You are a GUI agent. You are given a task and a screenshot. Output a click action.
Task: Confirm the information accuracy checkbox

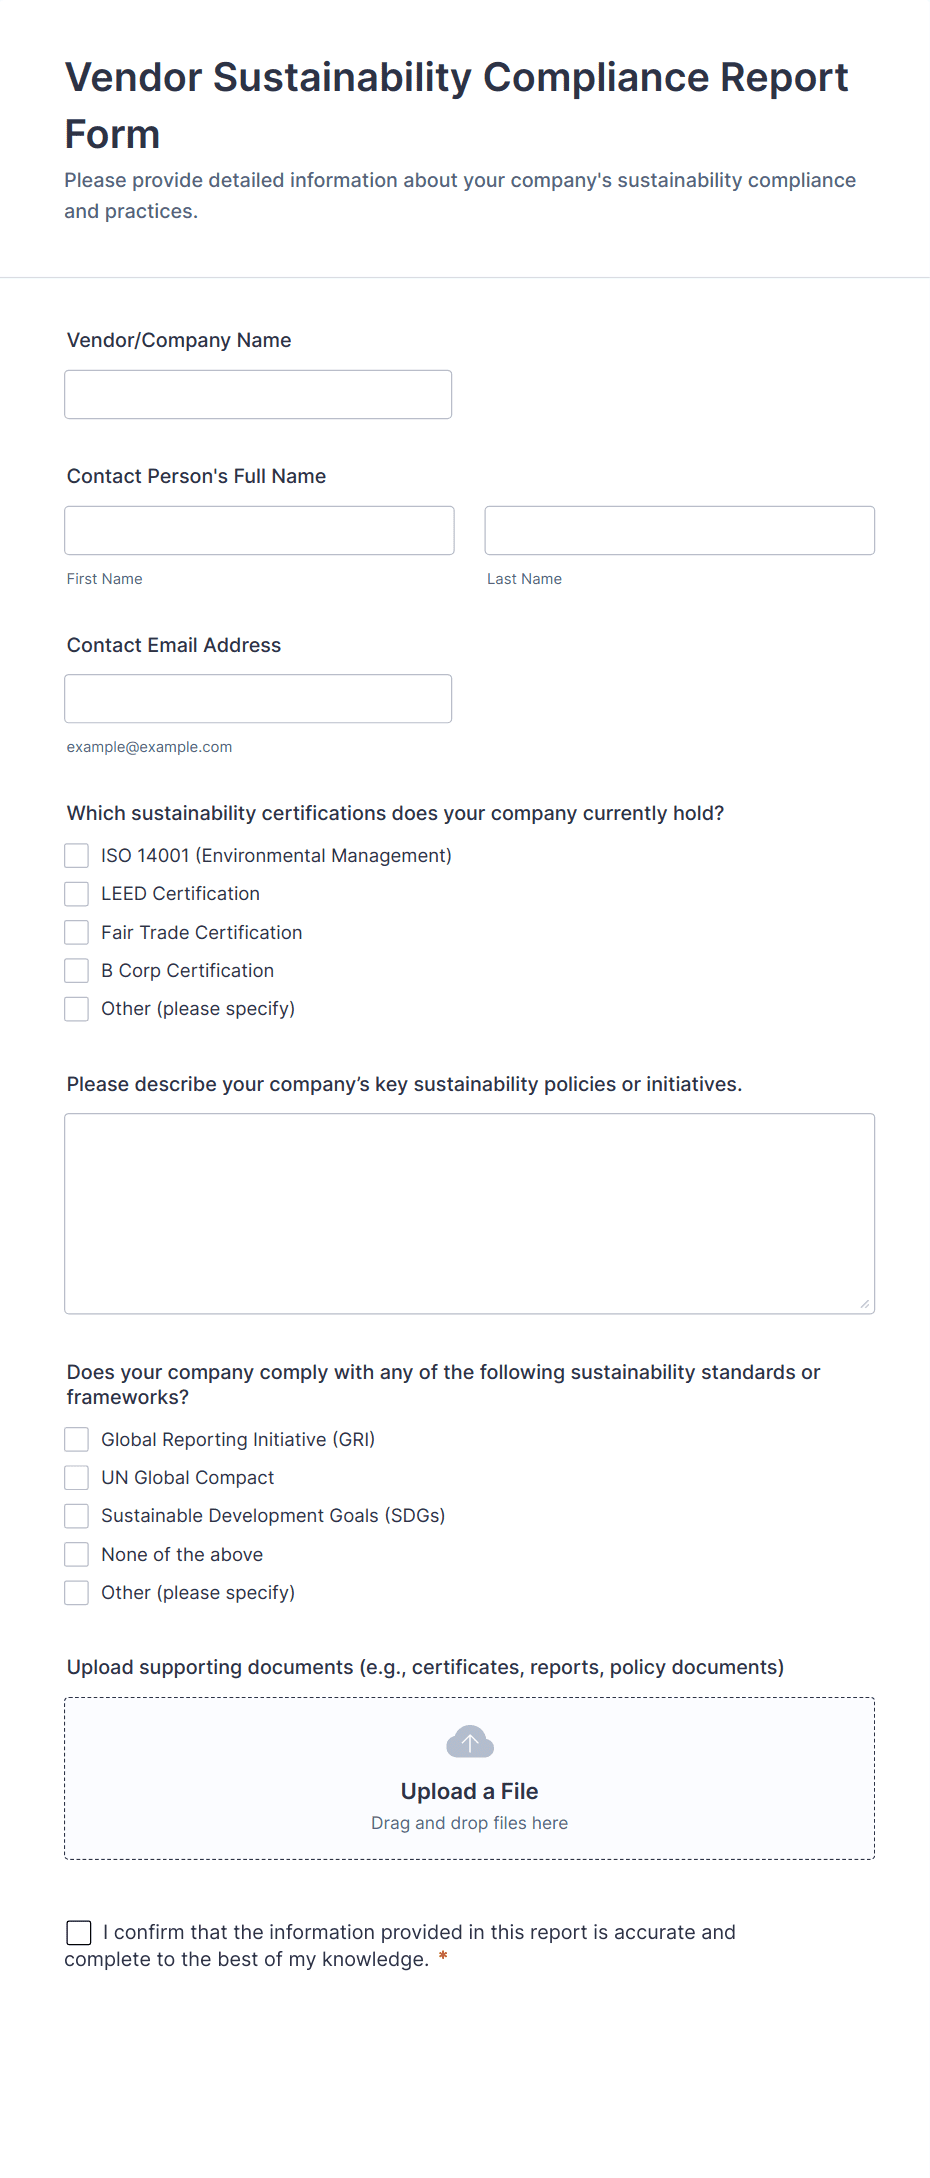coord(79,1932)
